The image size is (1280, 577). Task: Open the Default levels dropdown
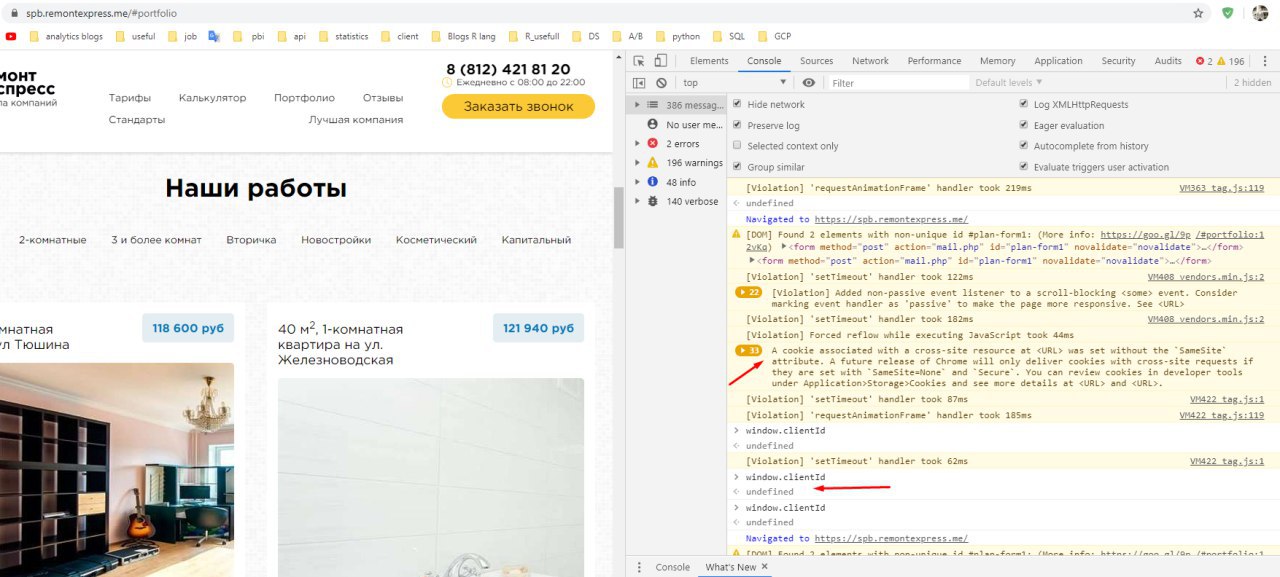point(1008,83)
